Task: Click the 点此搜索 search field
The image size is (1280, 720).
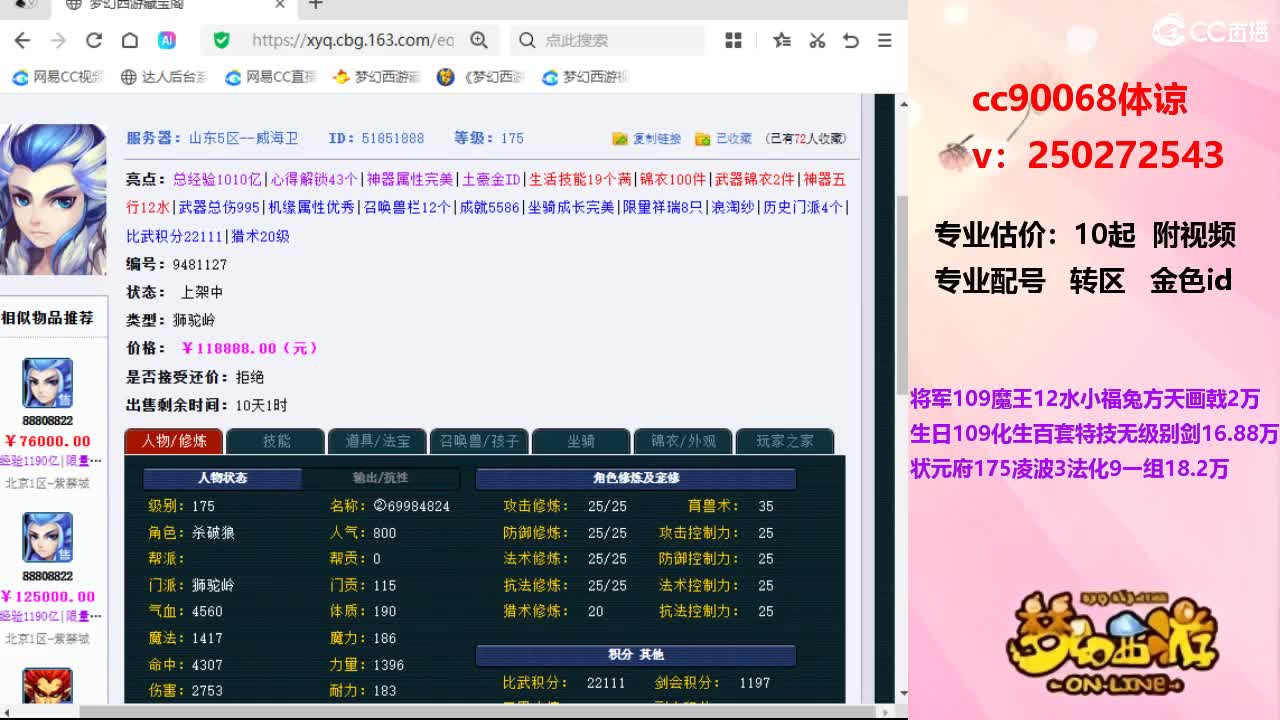Action: [608, 40]
